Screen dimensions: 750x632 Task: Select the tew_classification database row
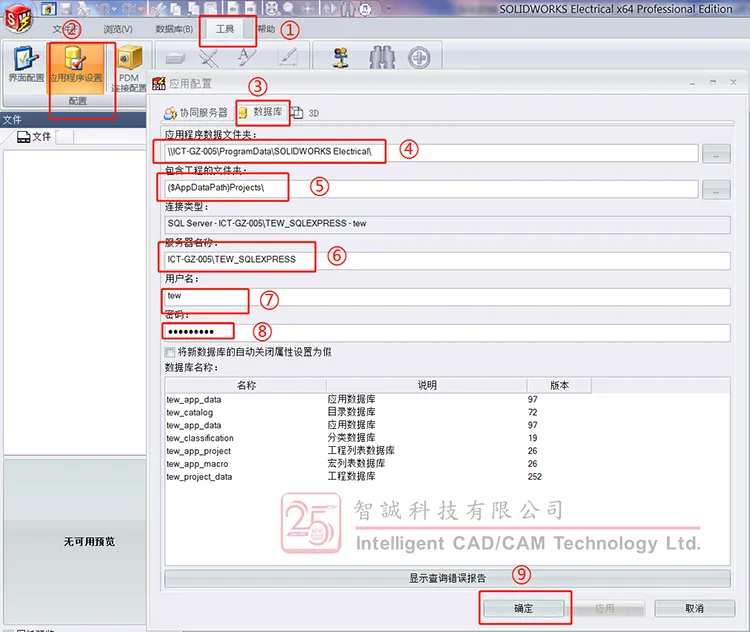click(200, 438)
